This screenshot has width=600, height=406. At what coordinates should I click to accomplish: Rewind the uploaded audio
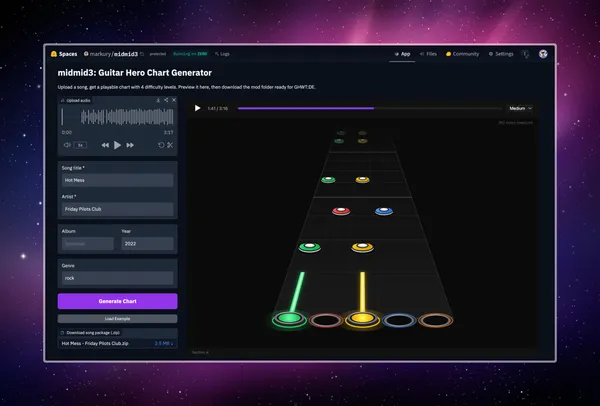104,145
